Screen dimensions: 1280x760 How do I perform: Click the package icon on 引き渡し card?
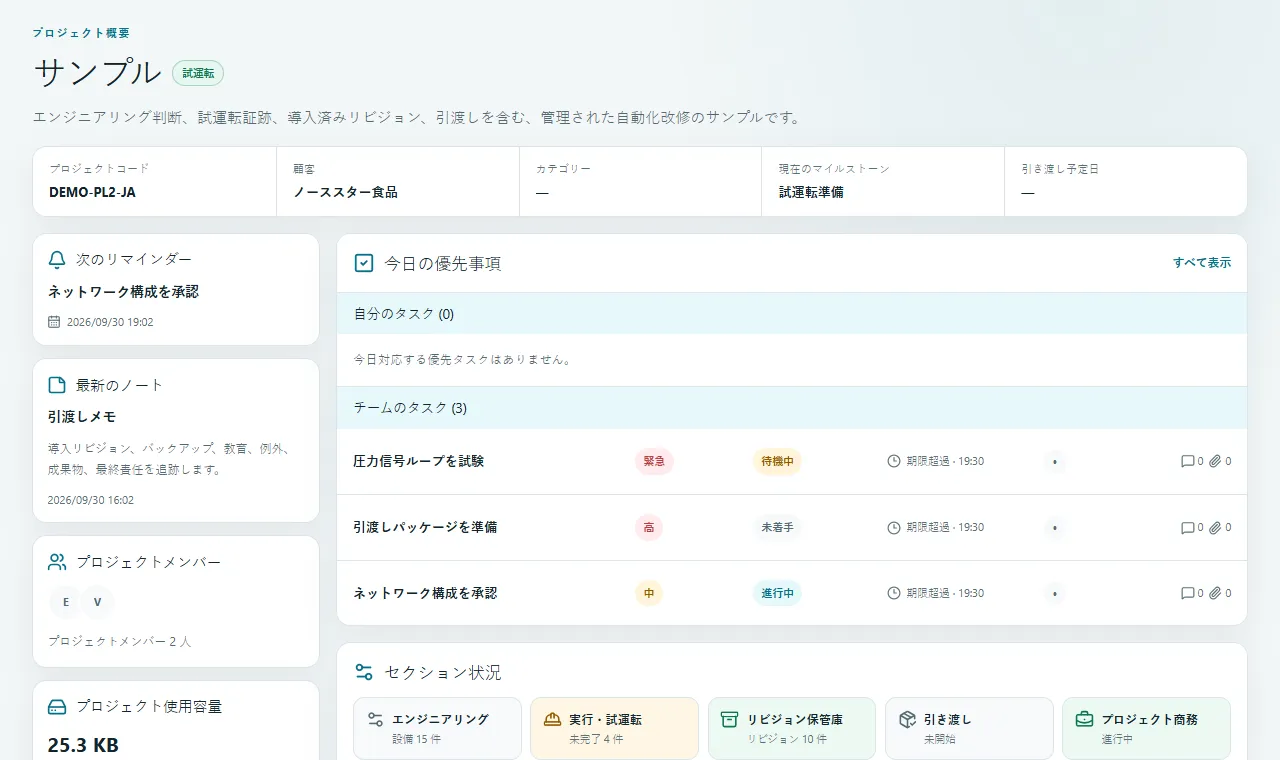[x=907, y=719]
